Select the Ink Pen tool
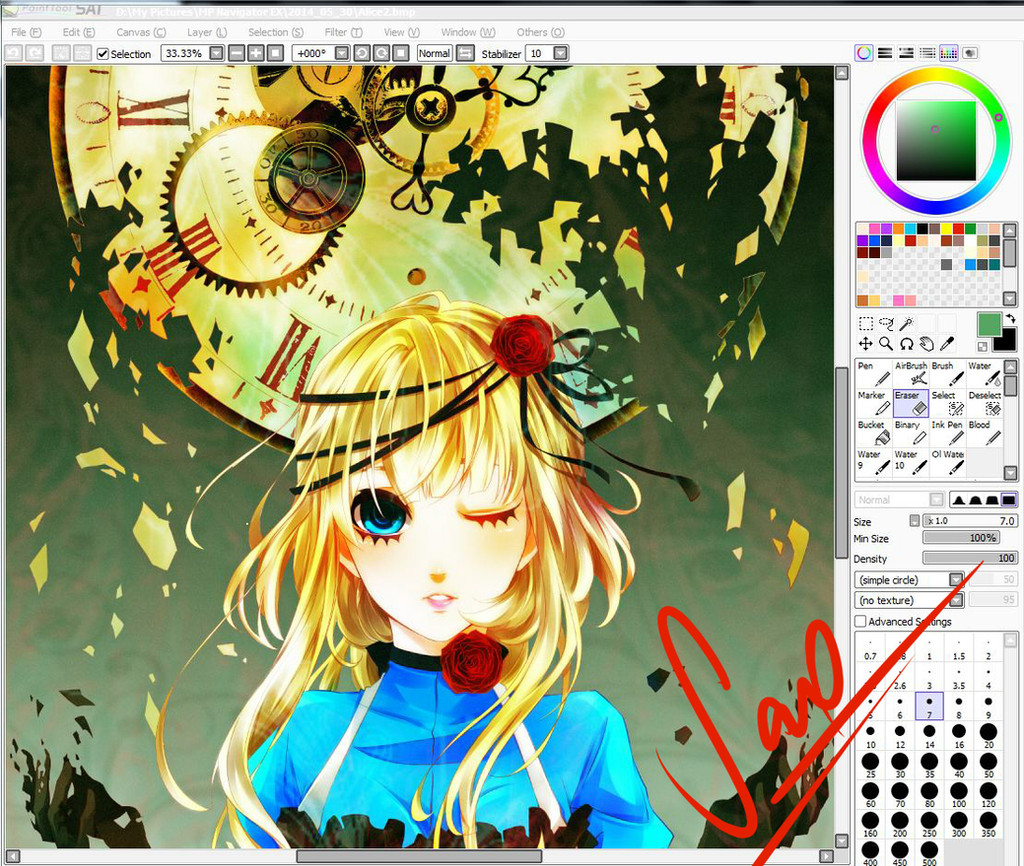Viewport: 1024px width, 866px height. click(x=947, y=432)
